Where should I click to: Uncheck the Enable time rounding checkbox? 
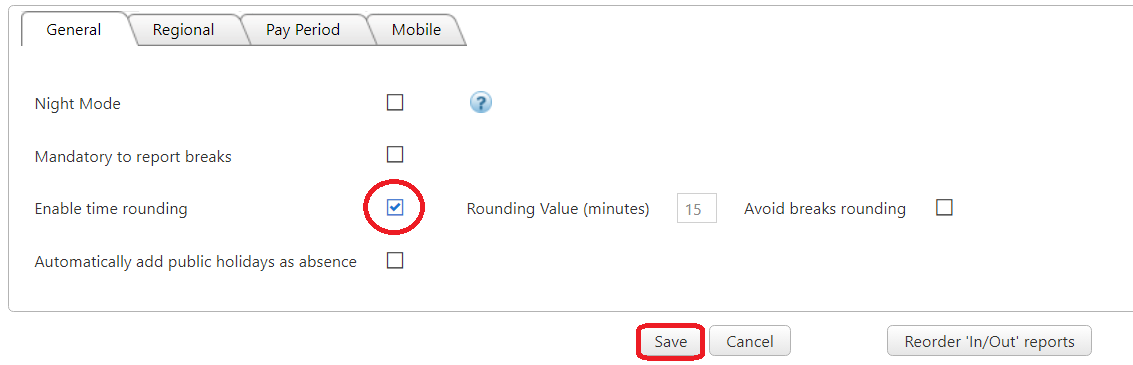point(395,208)
